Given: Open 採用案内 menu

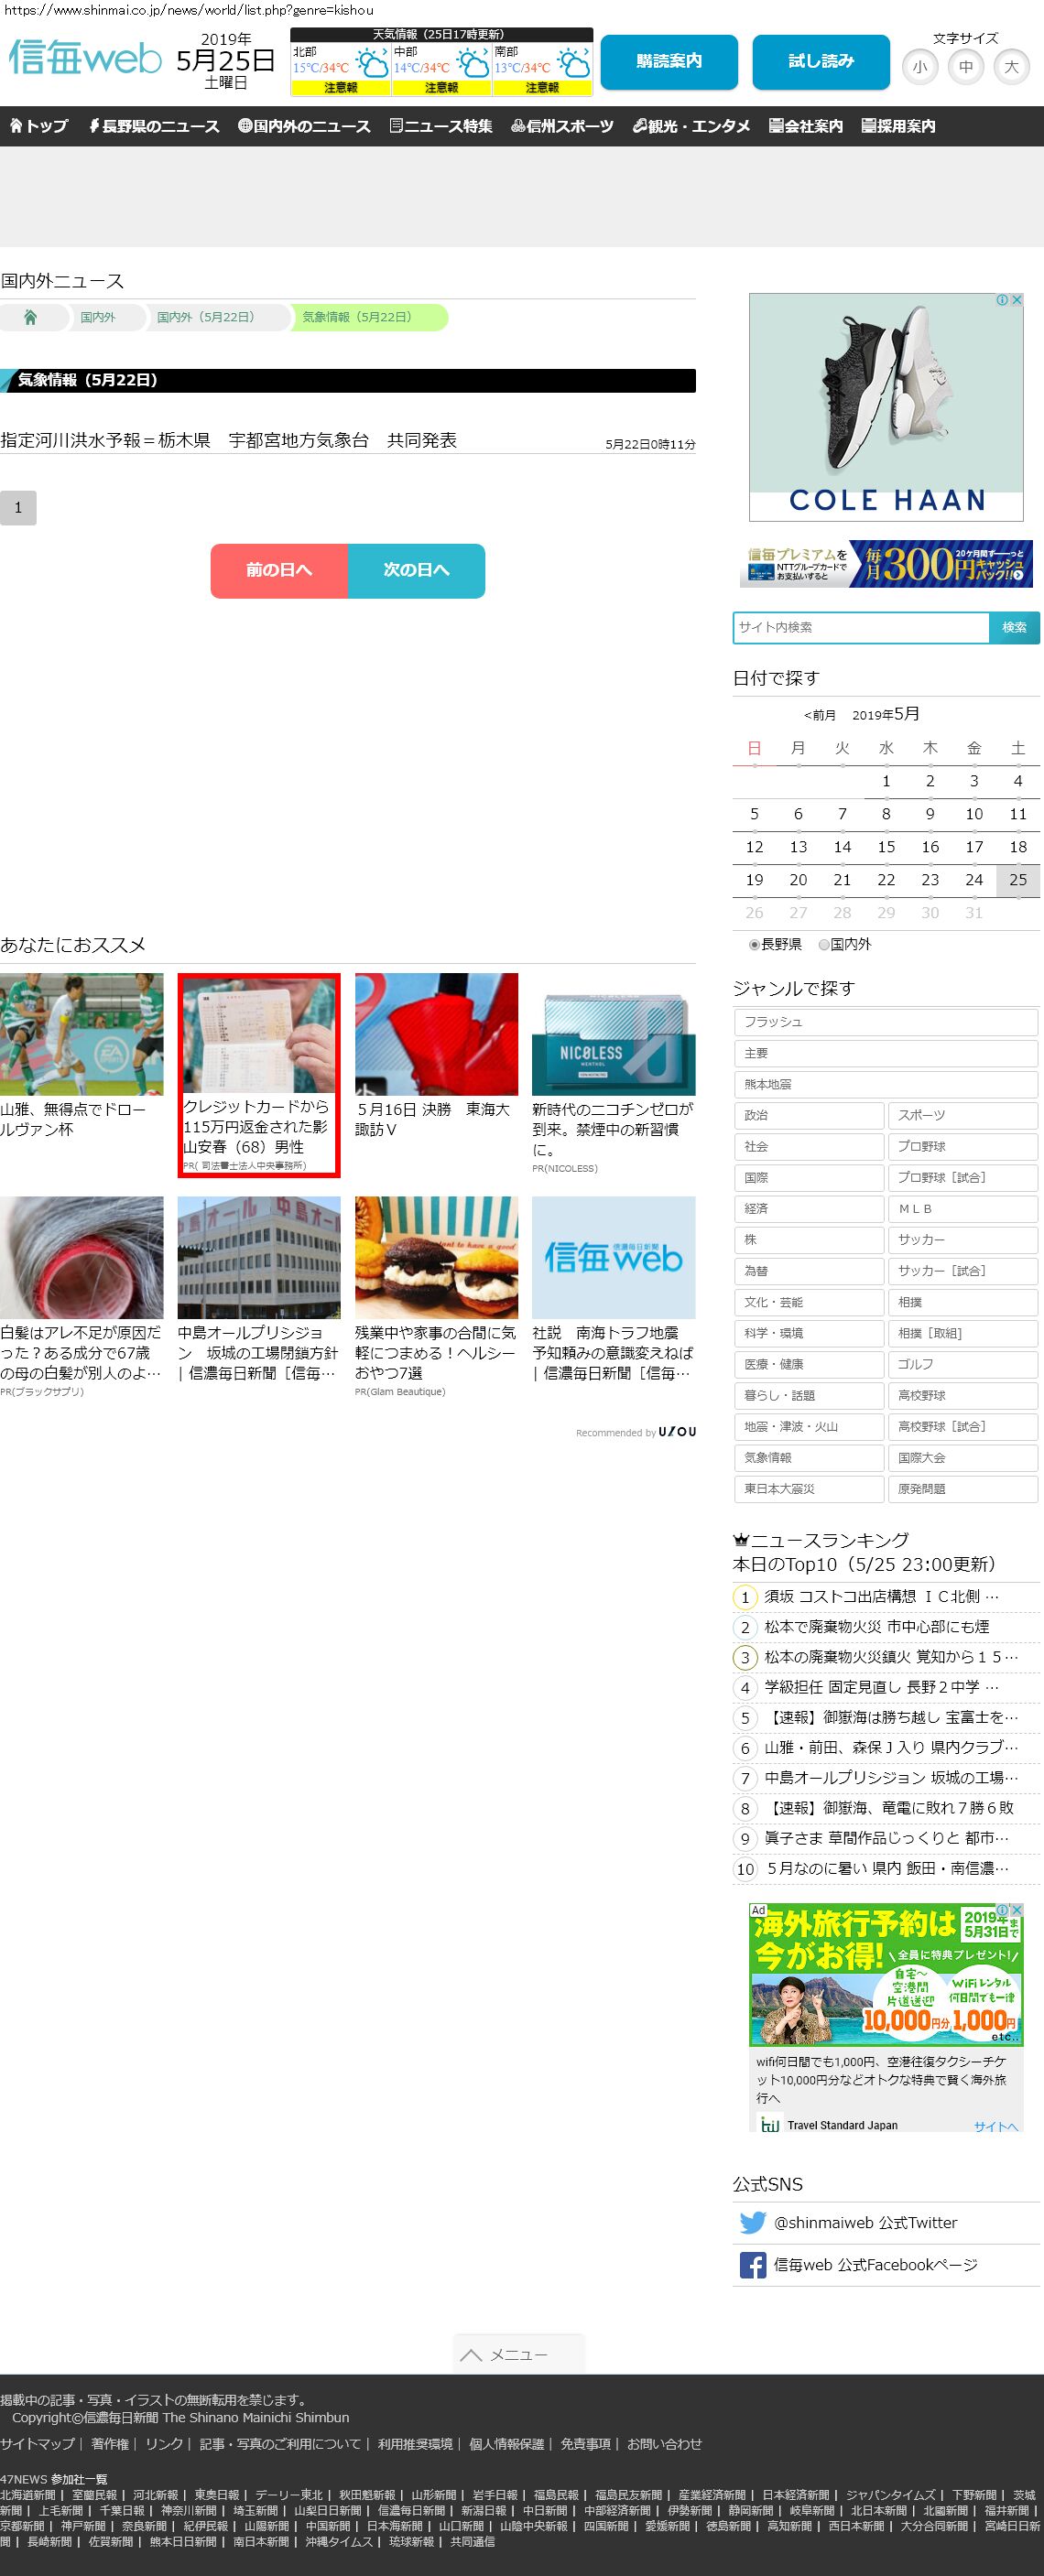Looking at the screenshot, I should [898, 126].
